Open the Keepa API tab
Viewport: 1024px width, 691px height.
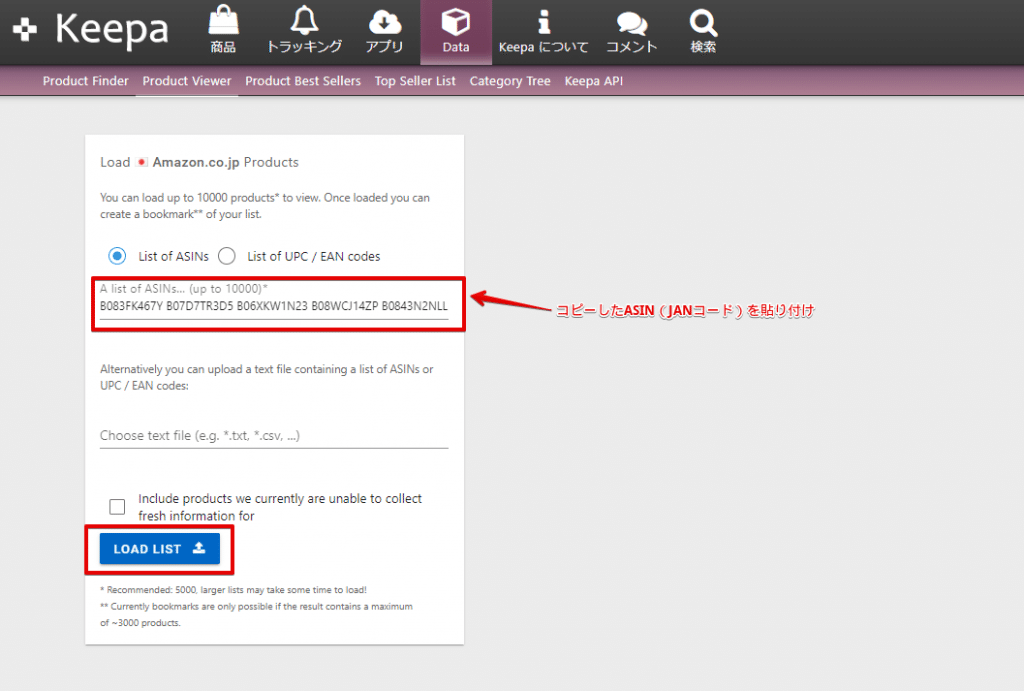coord(593,81)
